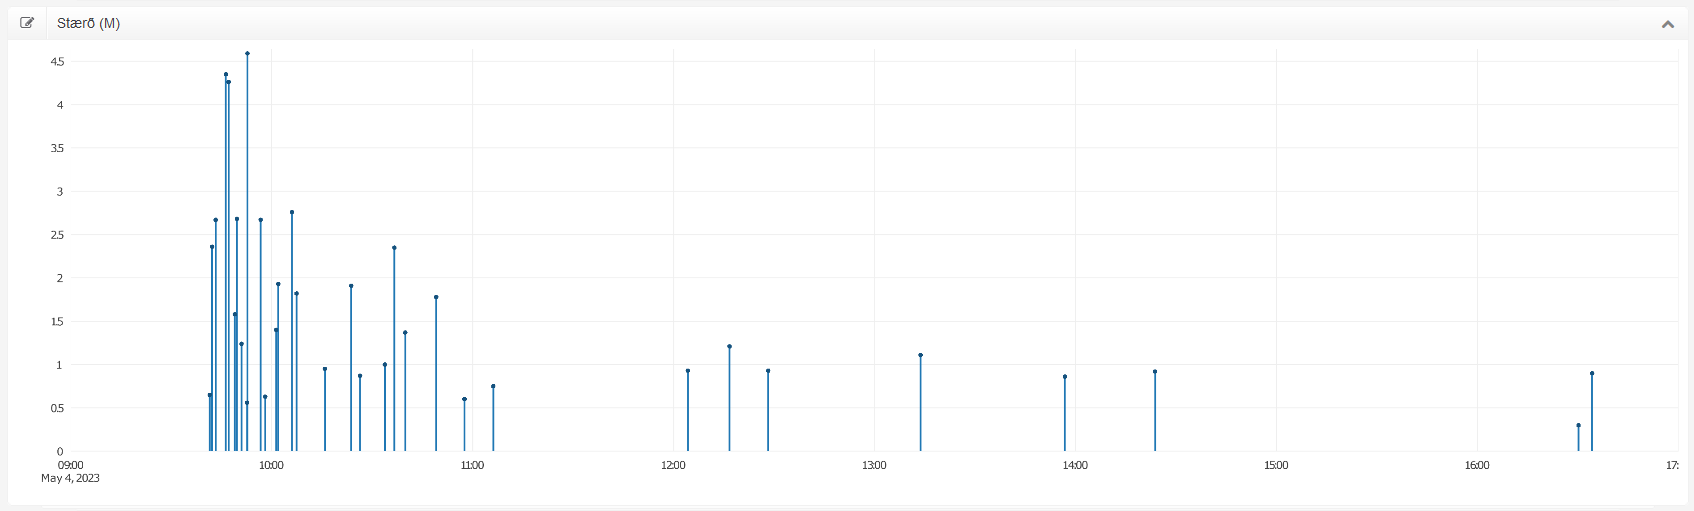The height and width of the screenshot is (511, 1694).
Task: Select the data point around 13:15
Action: 920,355
